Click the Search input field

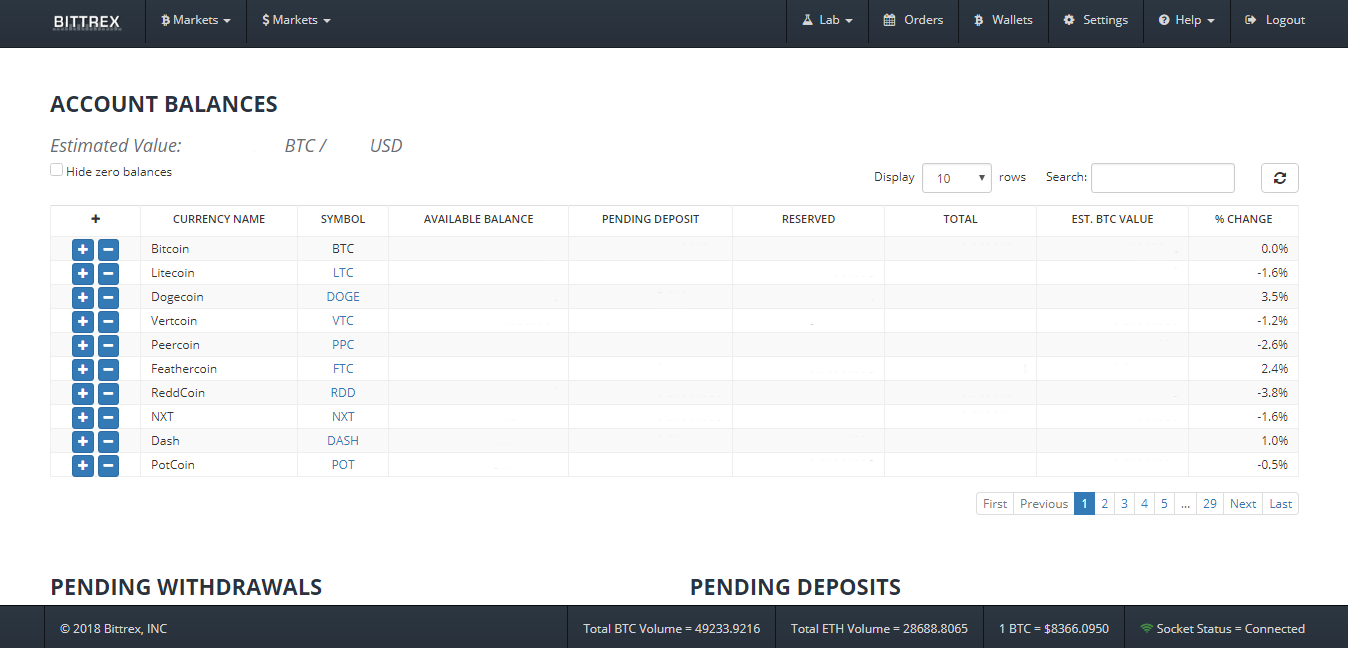[1163, 178]
